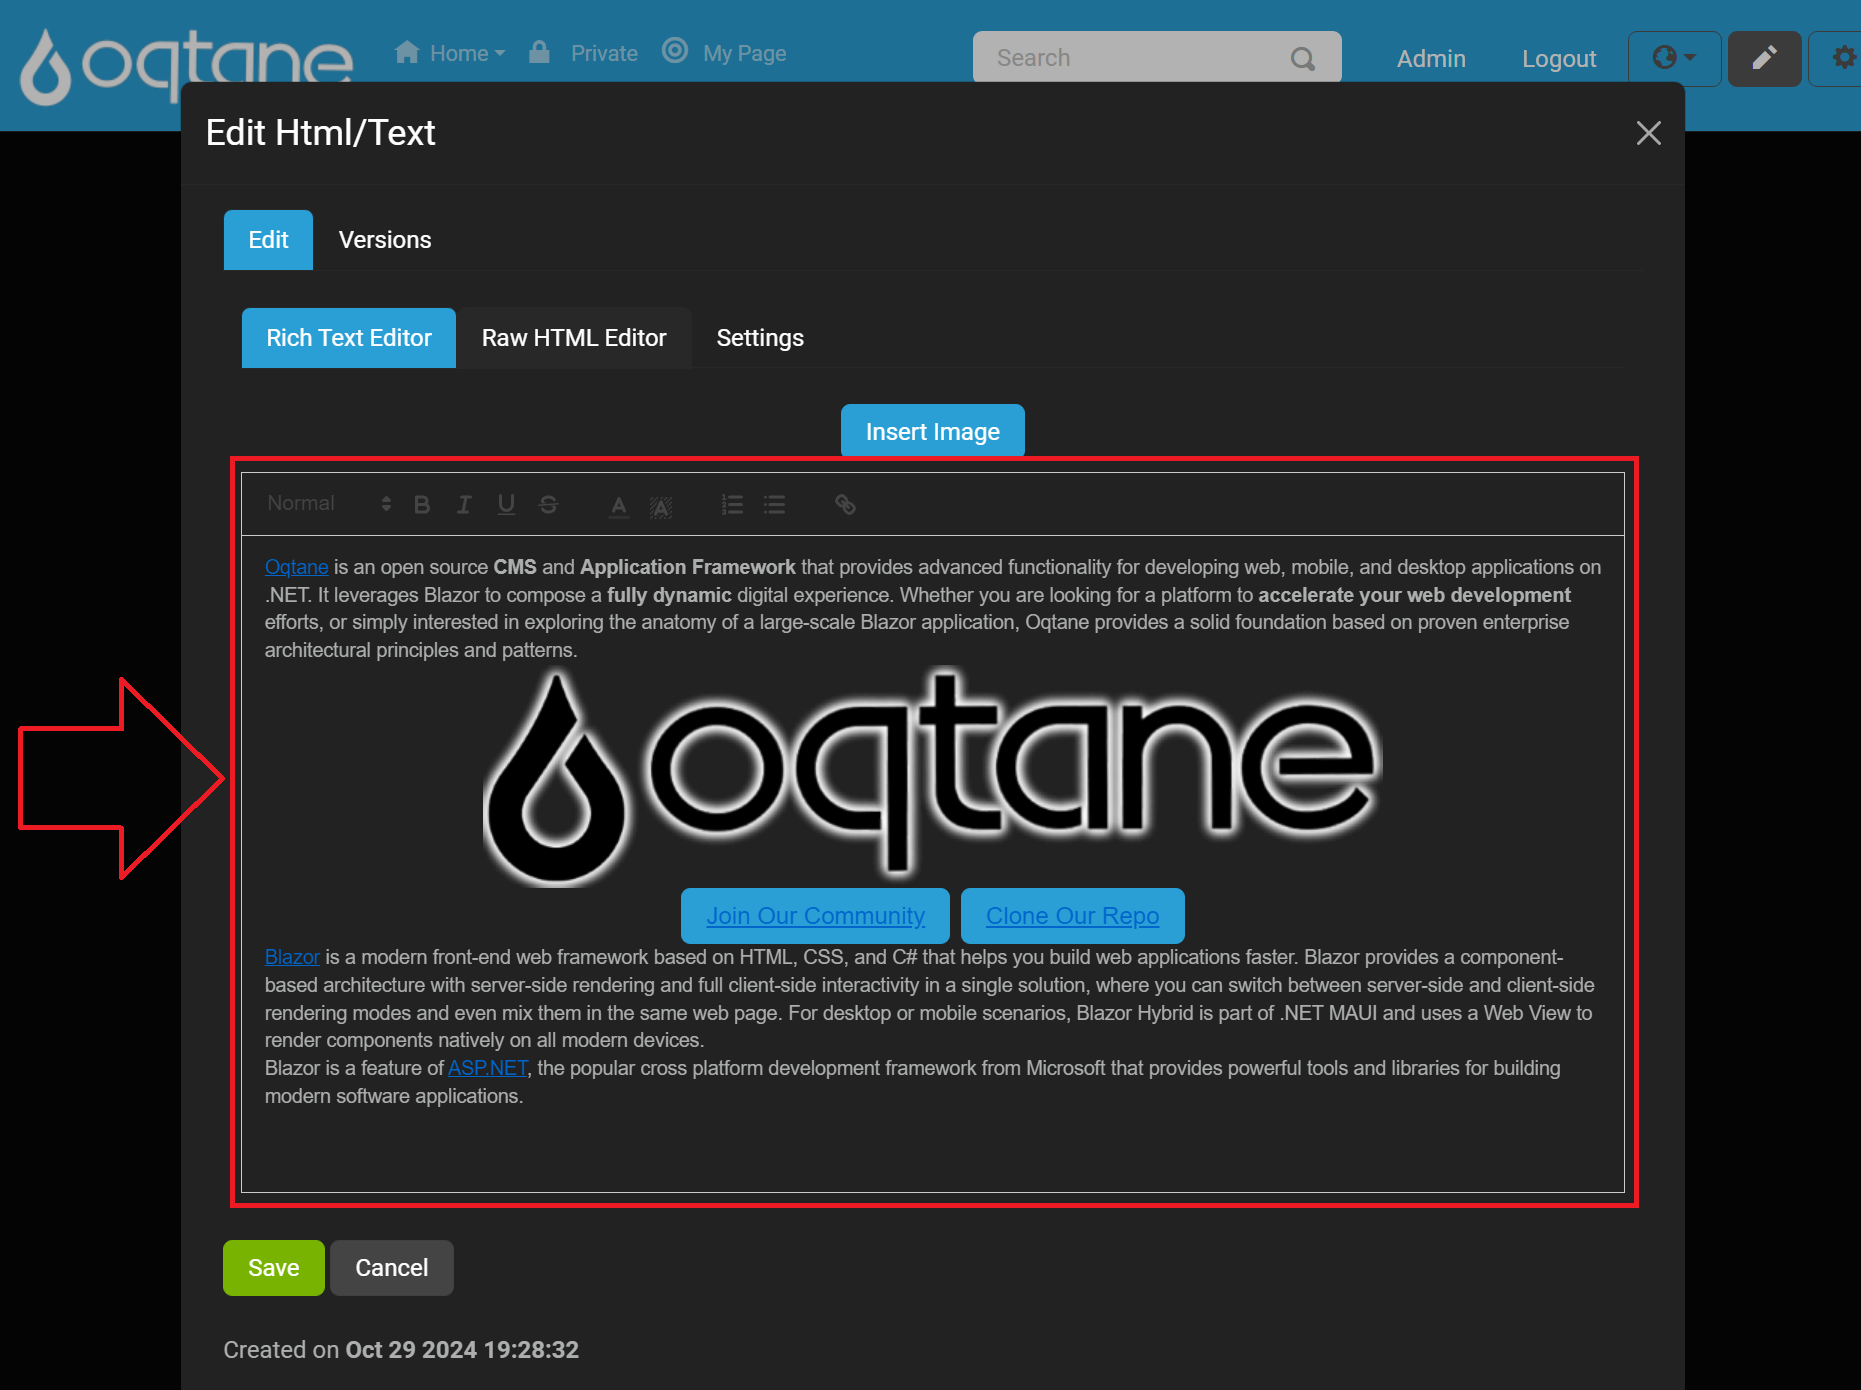Click the pencil edit mode button
The image size is (1861, 1390).
pyautogui.click(x=1764, y=58)
